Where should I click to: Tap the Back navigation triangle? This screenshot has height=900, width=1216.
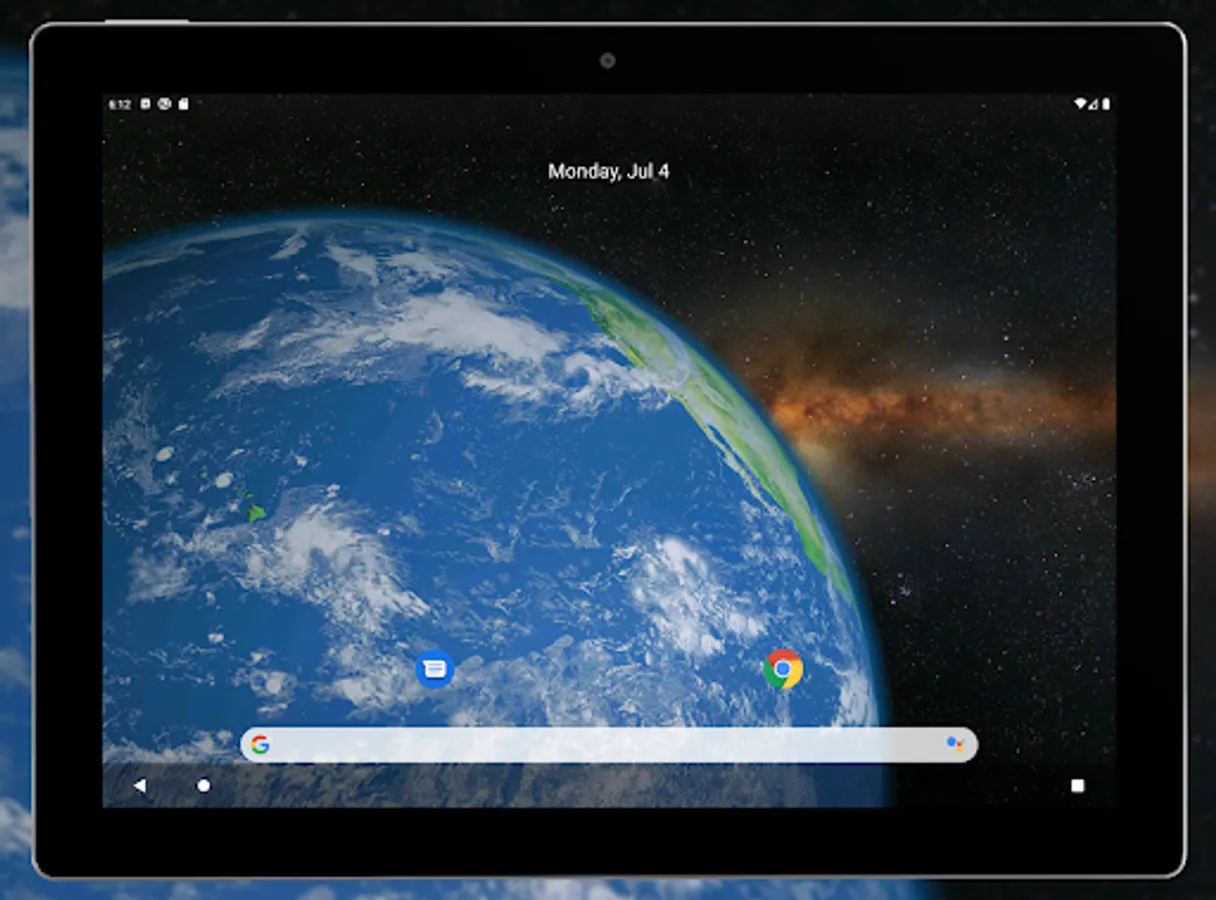pos(140,786)
